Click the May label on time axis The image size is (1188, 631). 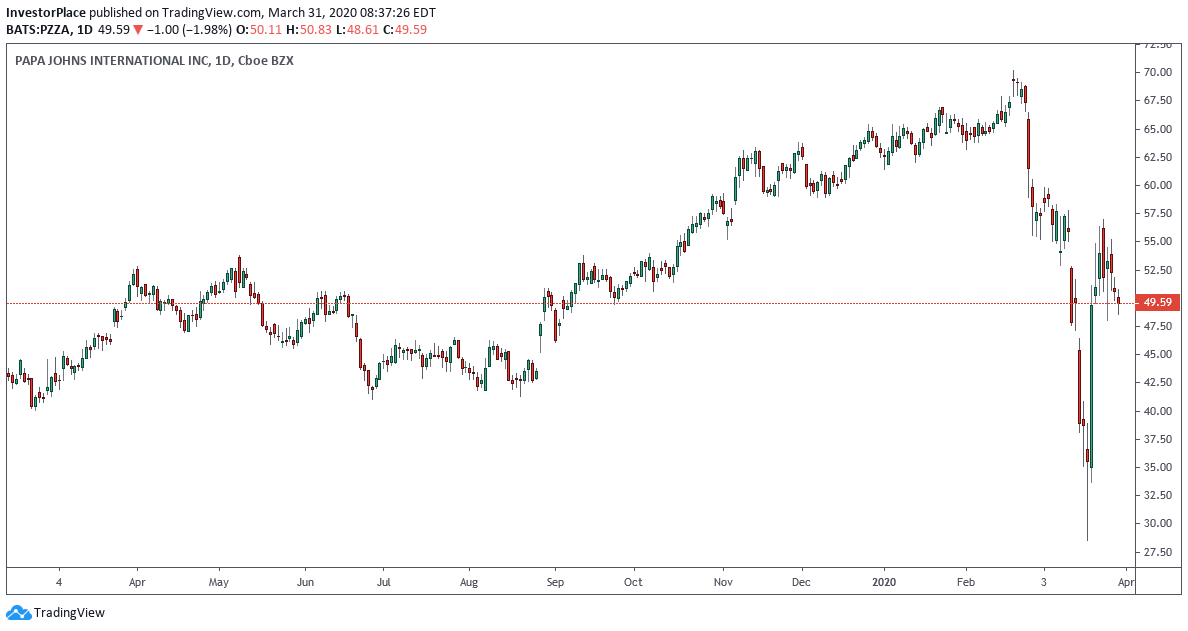tap(219, 583)
